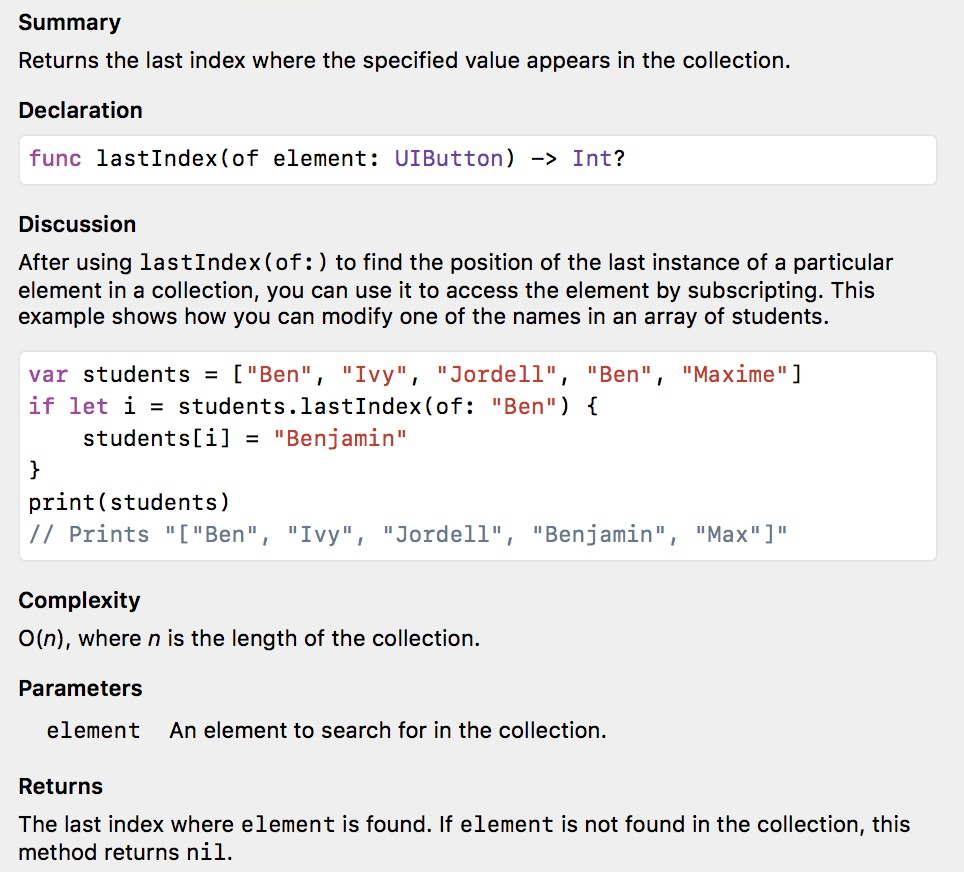The image size is (964, 872).
Task: Click the Declaration section heading
Action: point(81,110)
